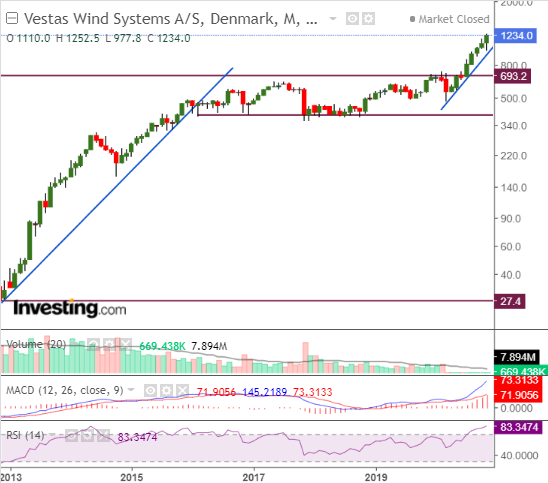Click the Vestas Wind Systems title text
The image size is (548, 483).
[x=171, y=19]
